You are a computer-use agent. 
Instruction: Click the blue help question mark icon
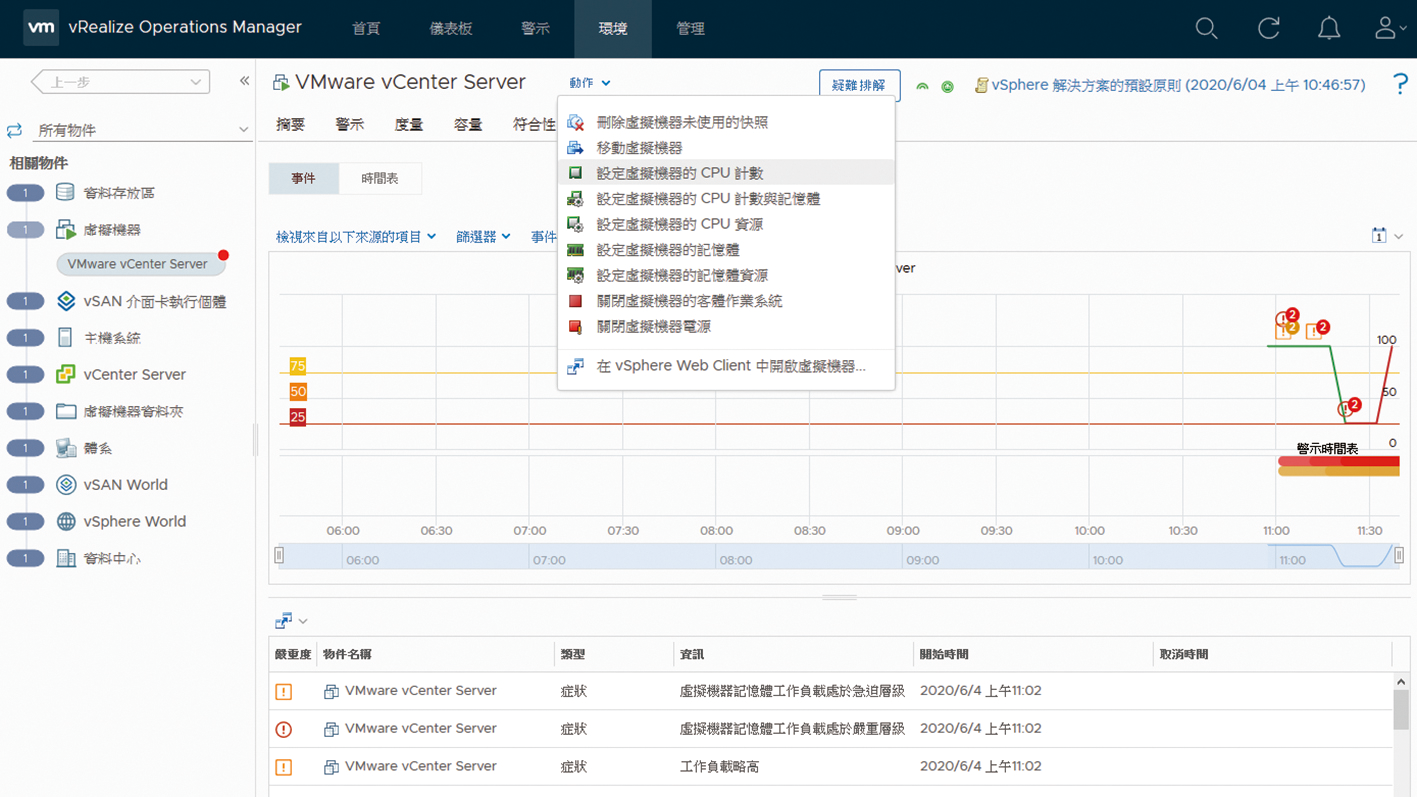click(1400, 85)
